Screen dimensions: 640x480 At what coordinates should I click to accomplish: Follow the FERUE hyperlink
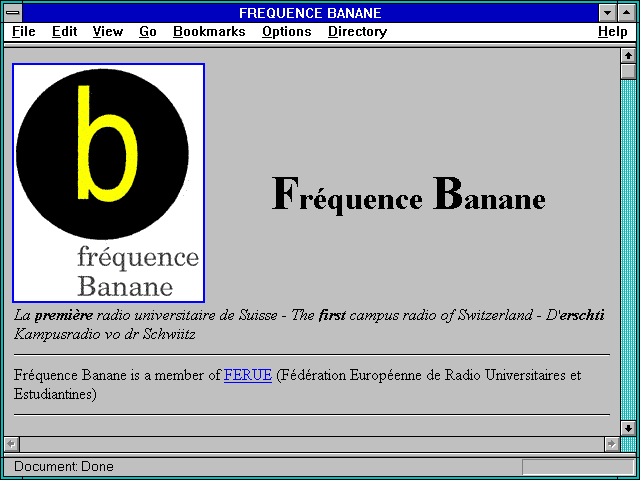(248, 375)
